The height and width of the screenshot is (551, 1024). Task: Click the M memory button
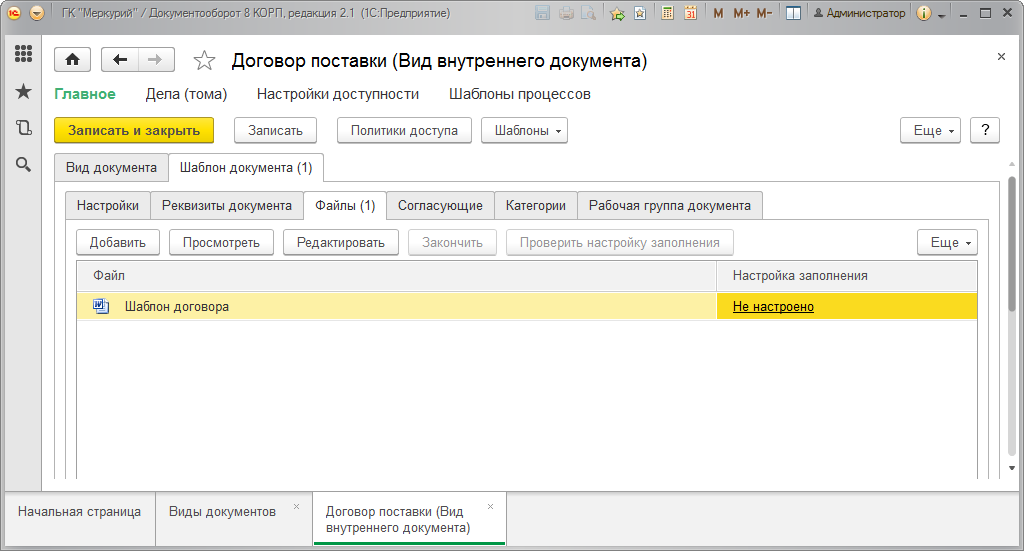(x=718, y=13)
